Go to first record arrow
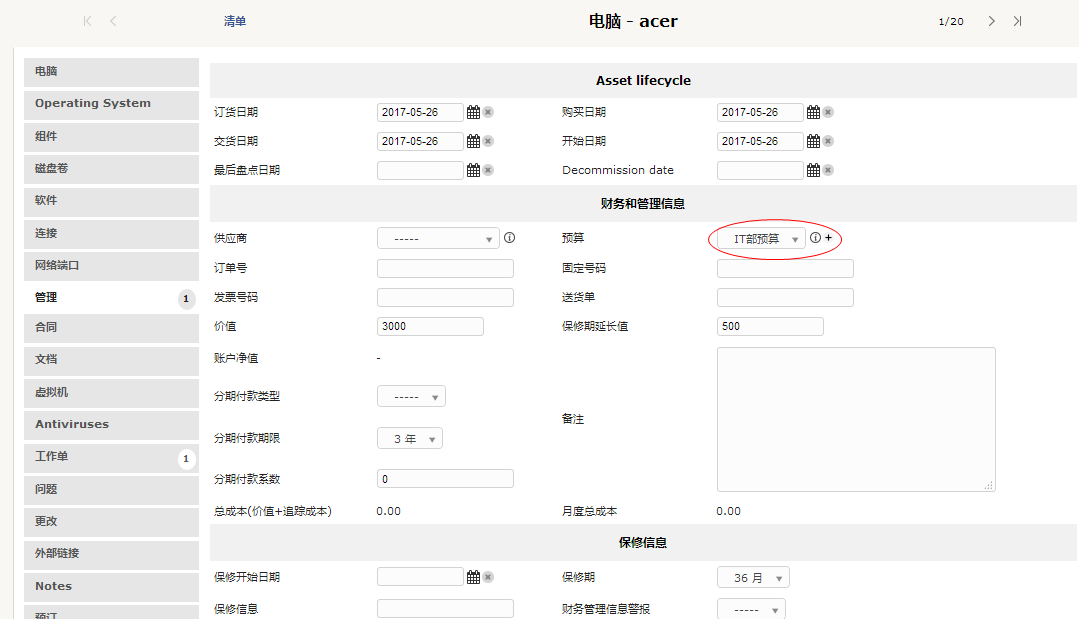Image resolution: width=1079 pixels, height=619 pixels. (x=87, y=21)
